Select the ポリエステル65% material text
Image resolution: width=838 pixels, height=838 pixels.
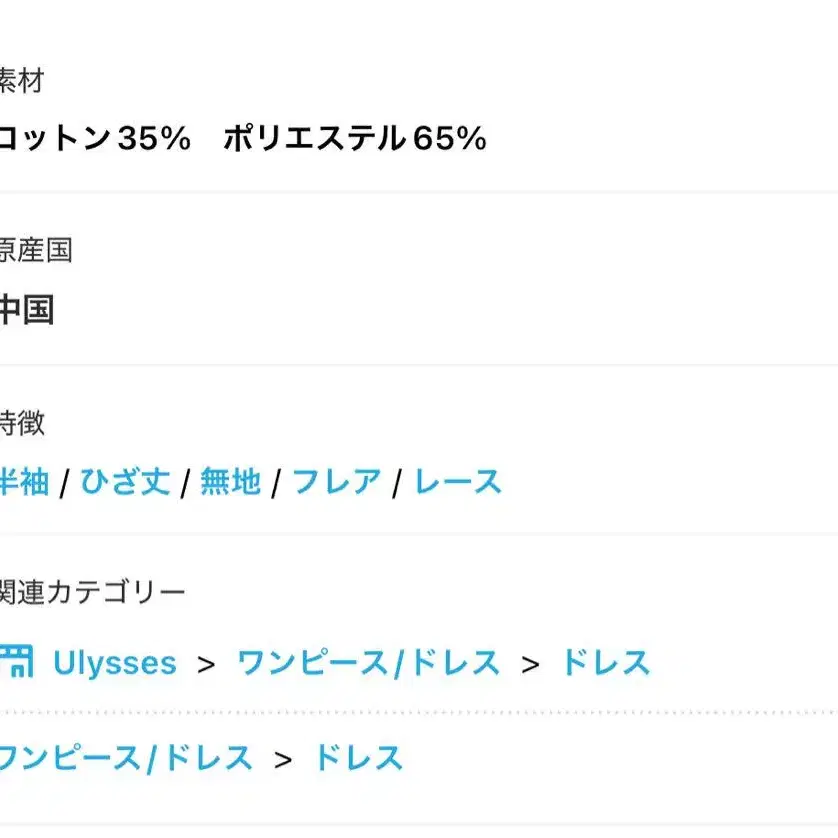tap(355, 138)
